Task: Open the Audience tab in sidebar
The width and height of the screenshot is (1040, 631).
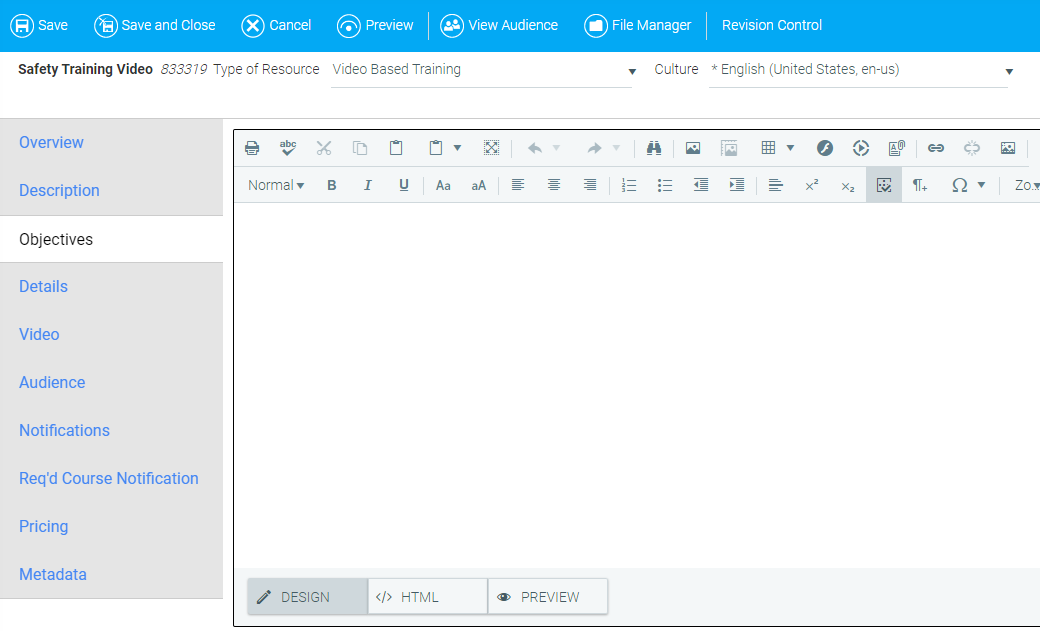Action: [52, 382]
